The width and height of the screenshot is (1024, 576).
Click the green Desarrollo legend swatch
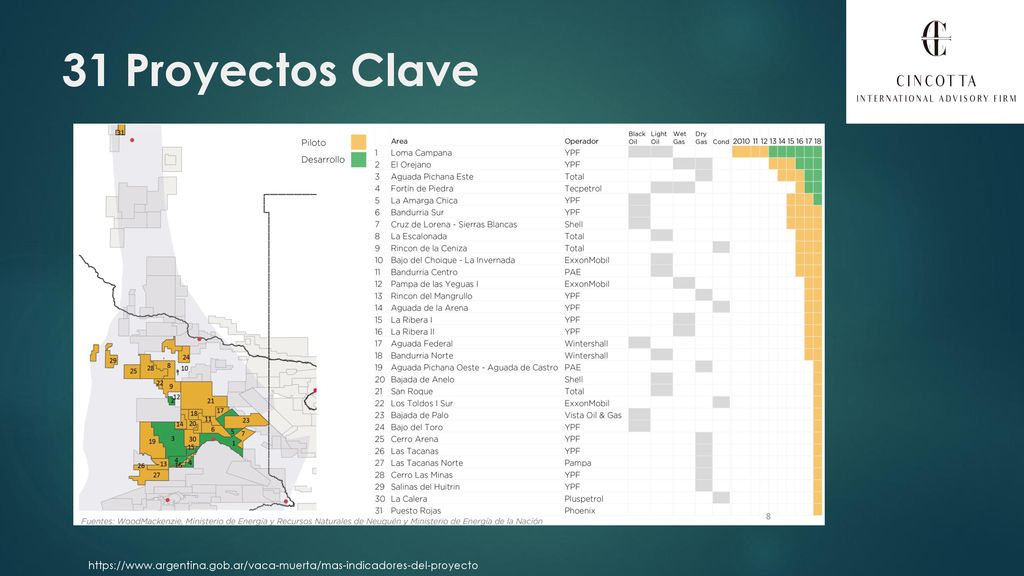tap(359, 159)
